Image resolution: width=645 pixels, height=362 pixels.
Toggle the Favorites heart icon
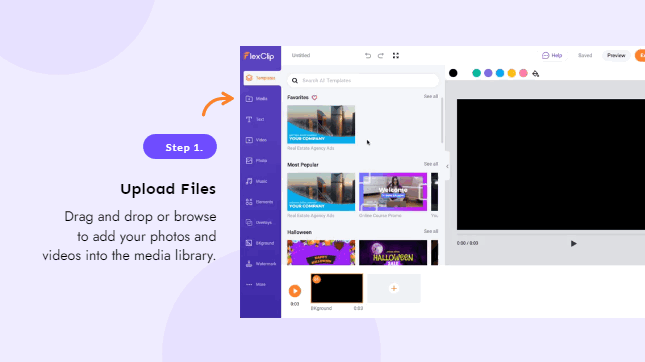pos(314,97)
